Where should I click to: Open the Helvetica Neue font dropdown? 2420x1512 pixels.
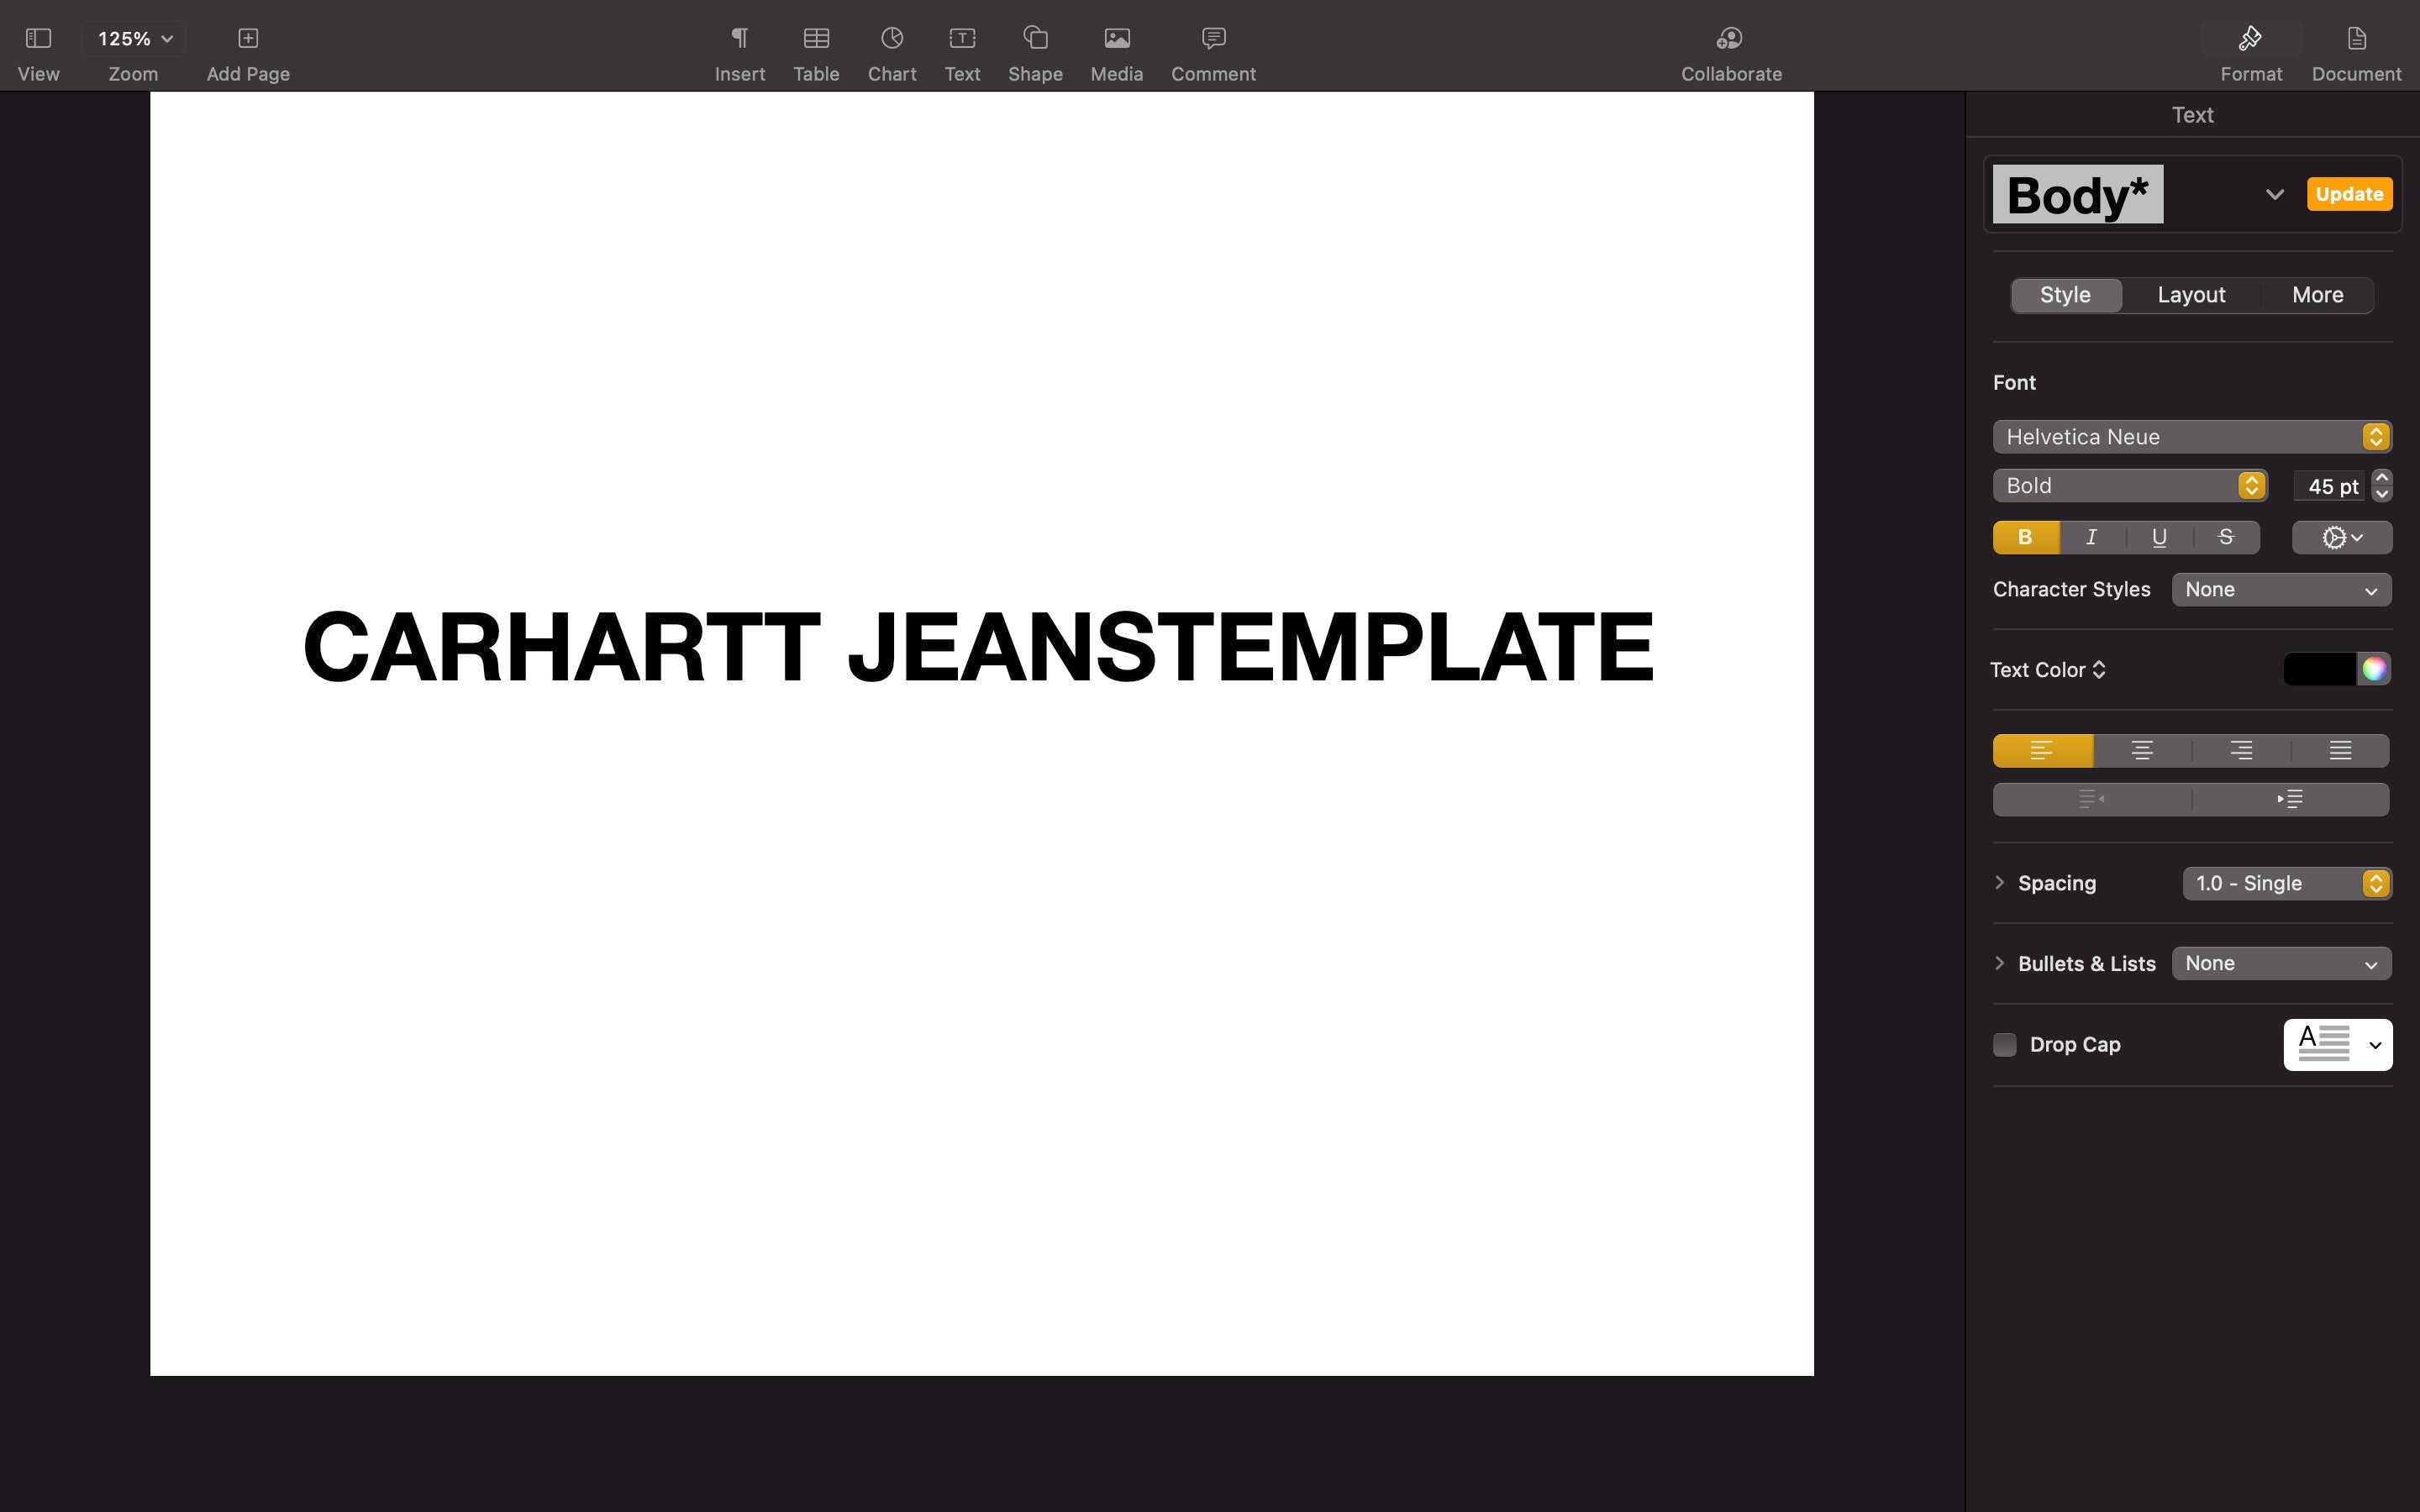[x=2191, y=437]
